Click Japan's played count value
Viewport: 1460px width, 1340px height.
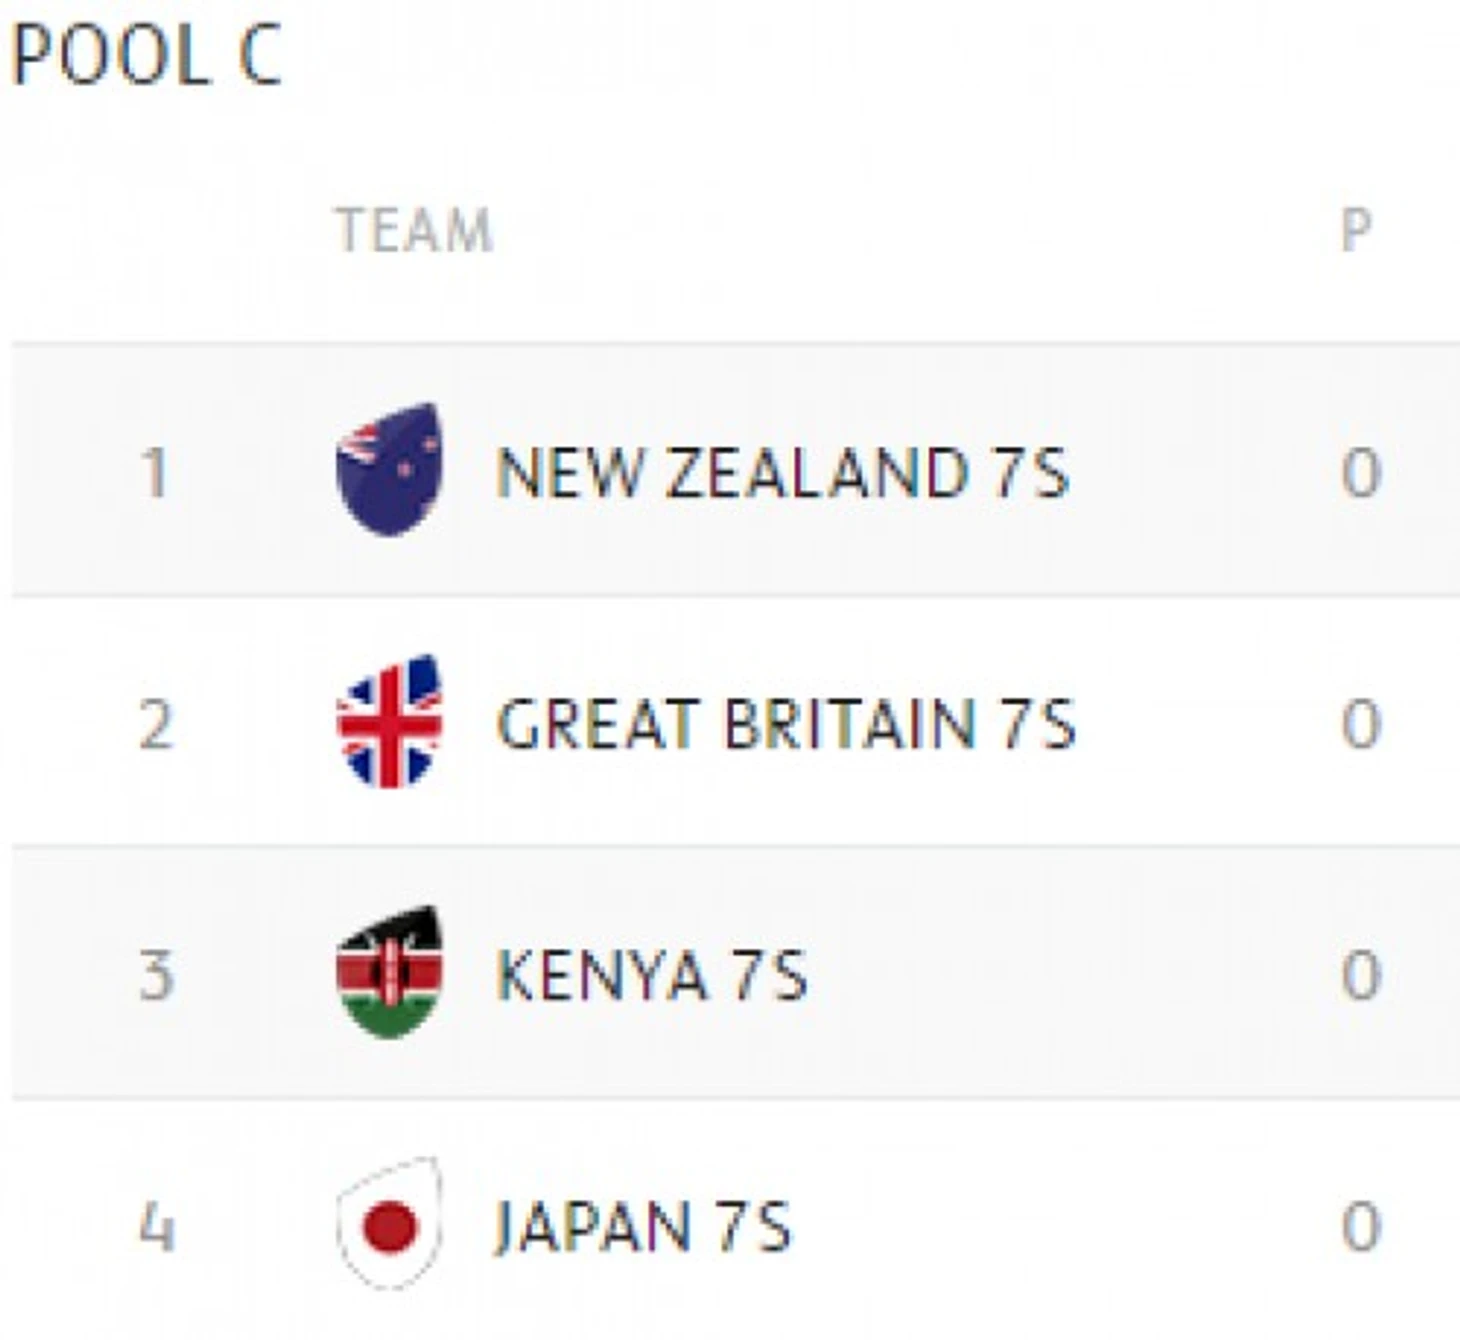1361,1226
